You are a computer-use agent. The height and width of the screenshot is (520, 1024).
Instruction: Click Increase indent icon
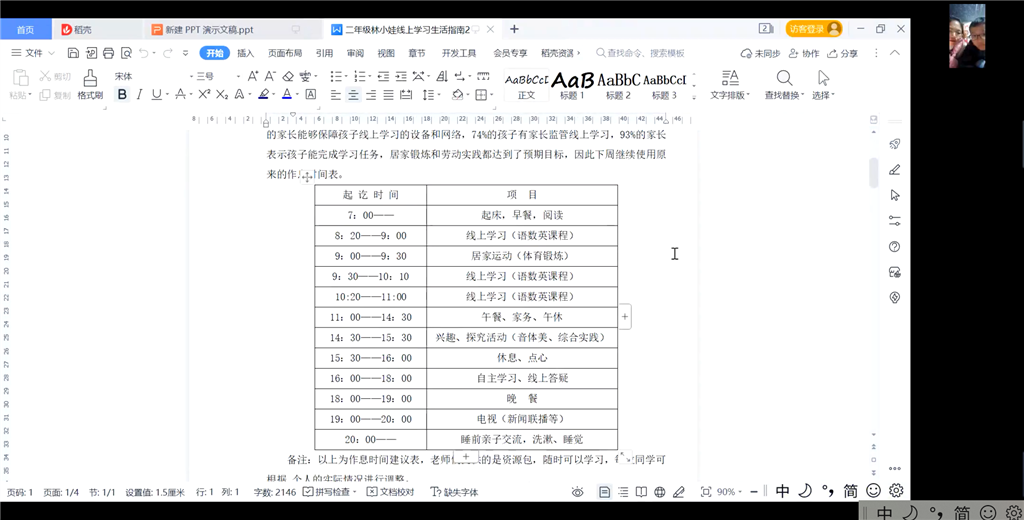point(401,76)
